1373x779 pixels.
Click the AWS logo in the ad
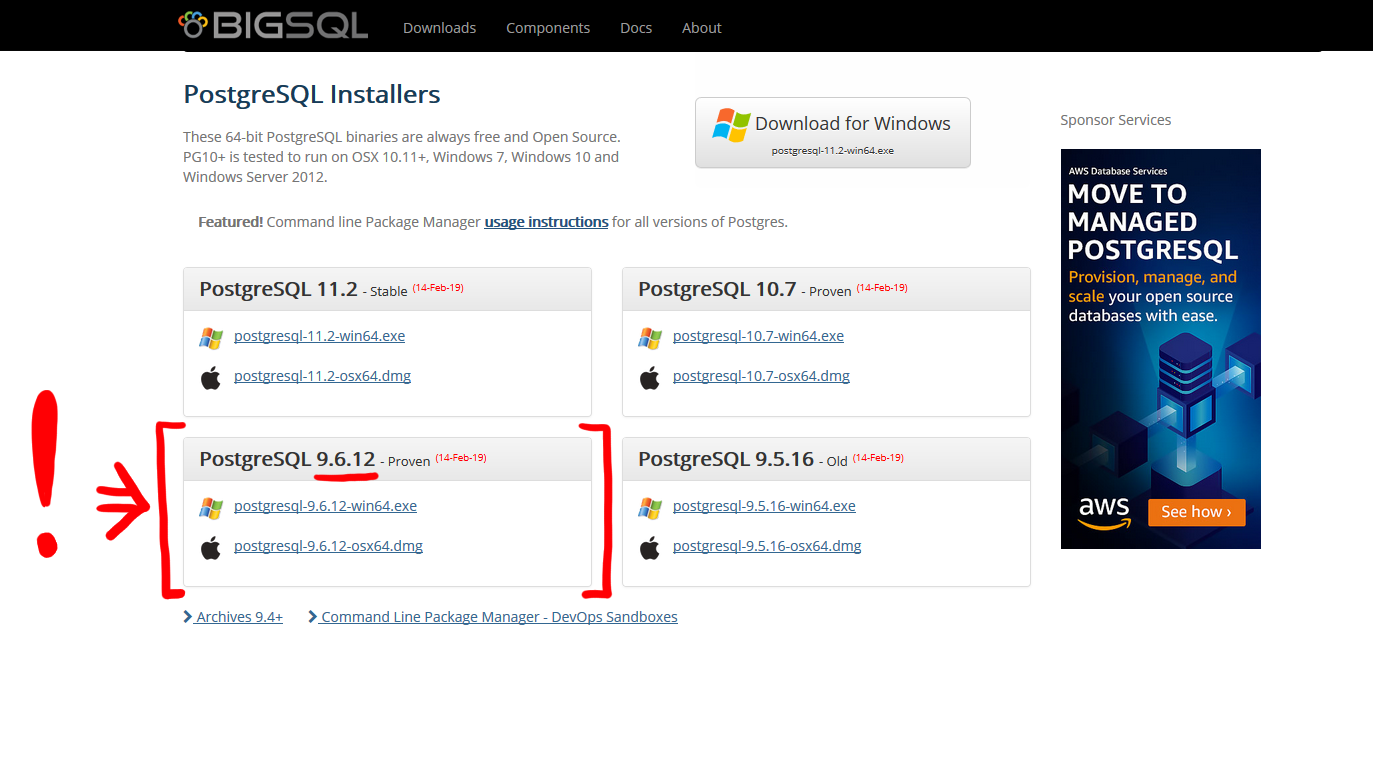coord(1104,512)
